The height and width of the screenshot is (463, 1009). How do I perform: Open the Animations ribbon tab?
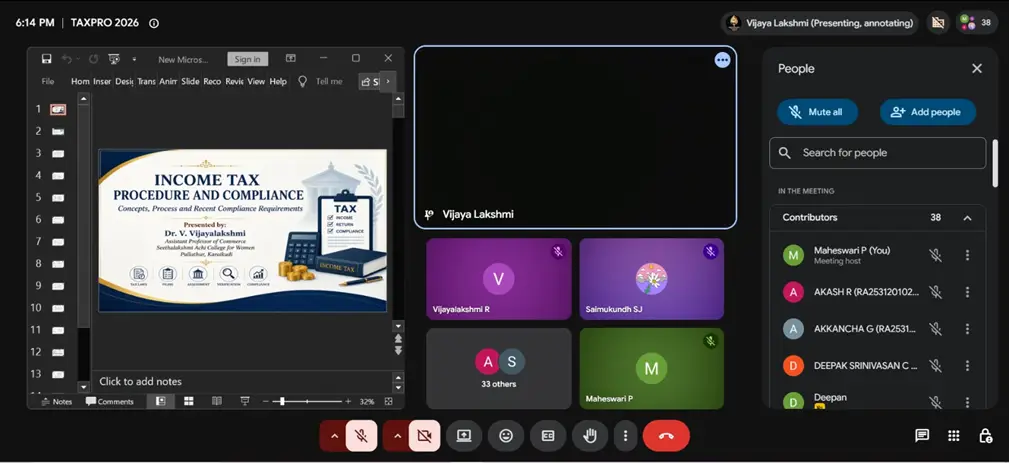pyautogui.click(x=168, y=82)
